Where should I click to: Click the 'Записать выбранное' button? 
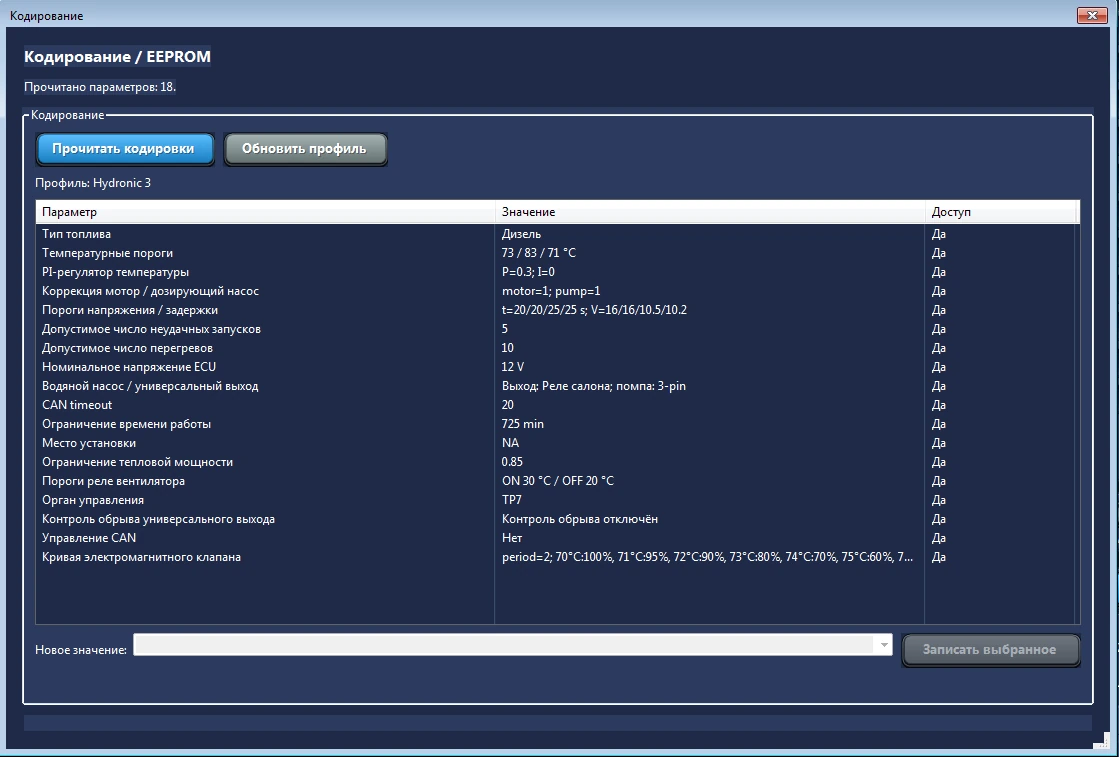click(x=991, y=650)
